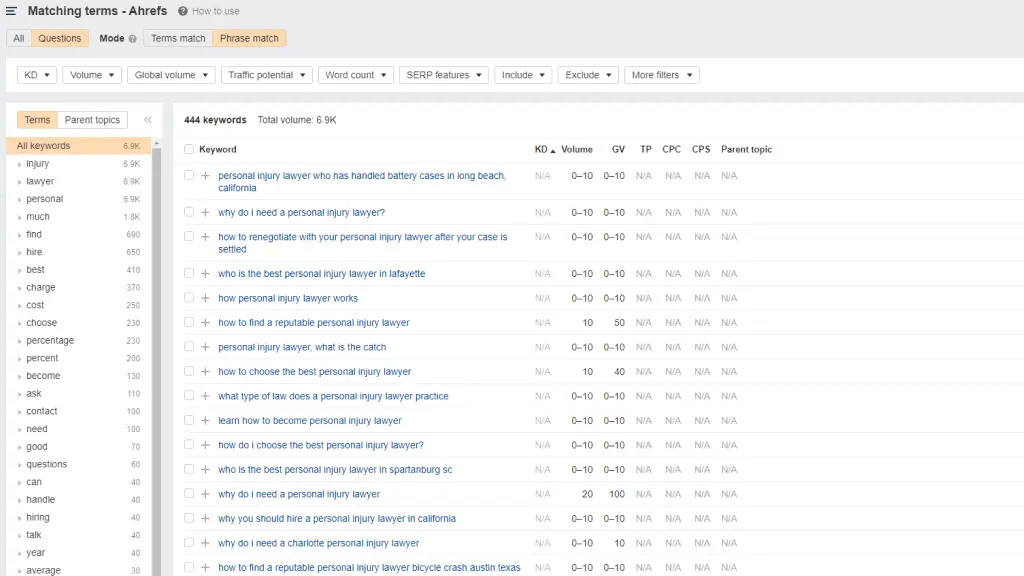
Task: Click plus icon for 'how do i choose the best' keyword
Action: (205, 445)
